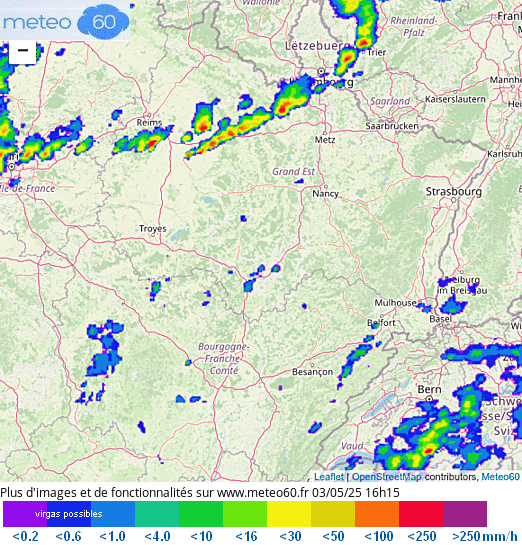This screenshot has width=522, height=545.
Task: Click the Bourgogne-Franche-Comté region label
Action: click(x=223, y=358)
